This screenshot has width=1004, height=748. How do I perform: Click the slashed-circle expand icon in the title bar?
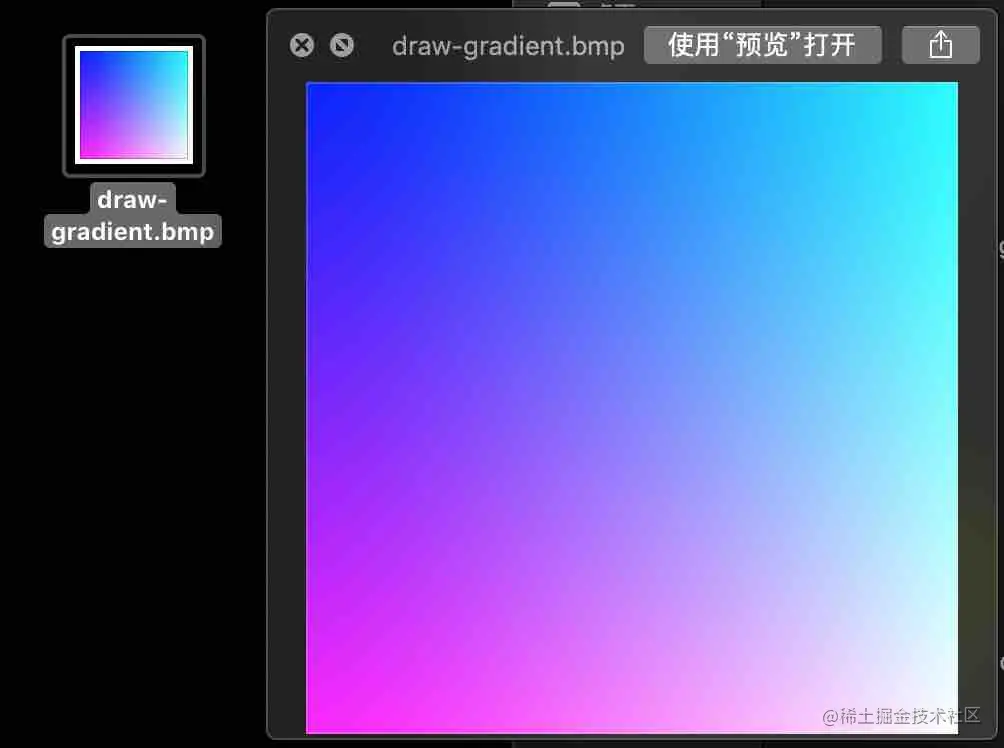point(340,45)
